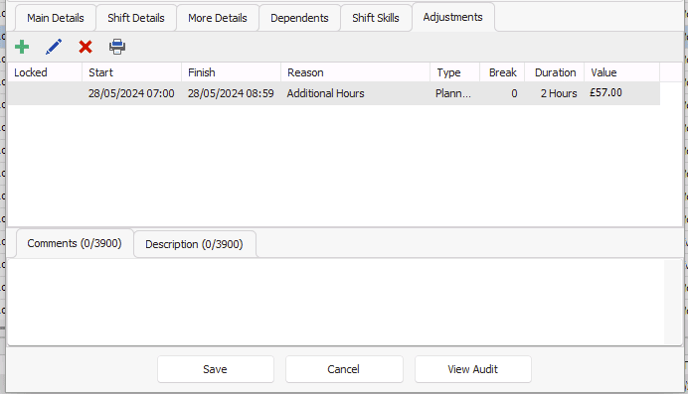Click the Save button

coord(215,369)
